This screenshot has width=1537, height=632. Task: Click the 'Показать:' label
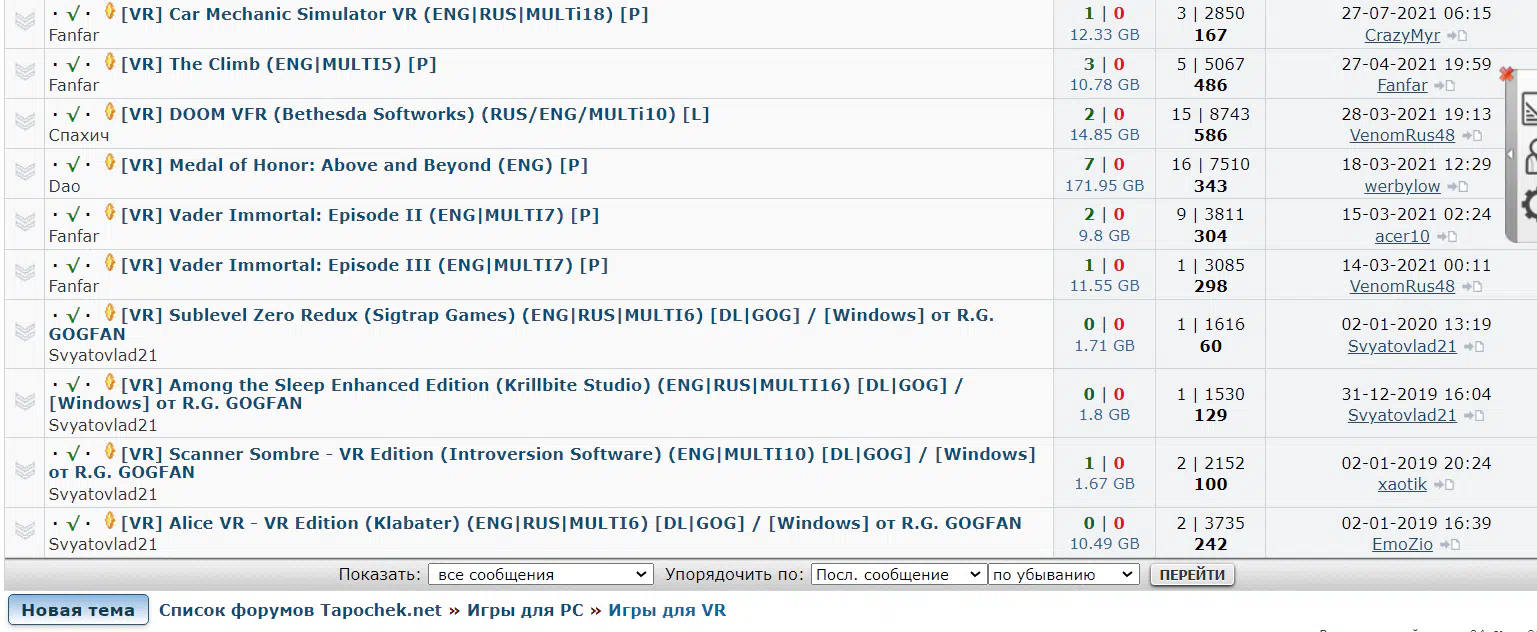(380, 575)
